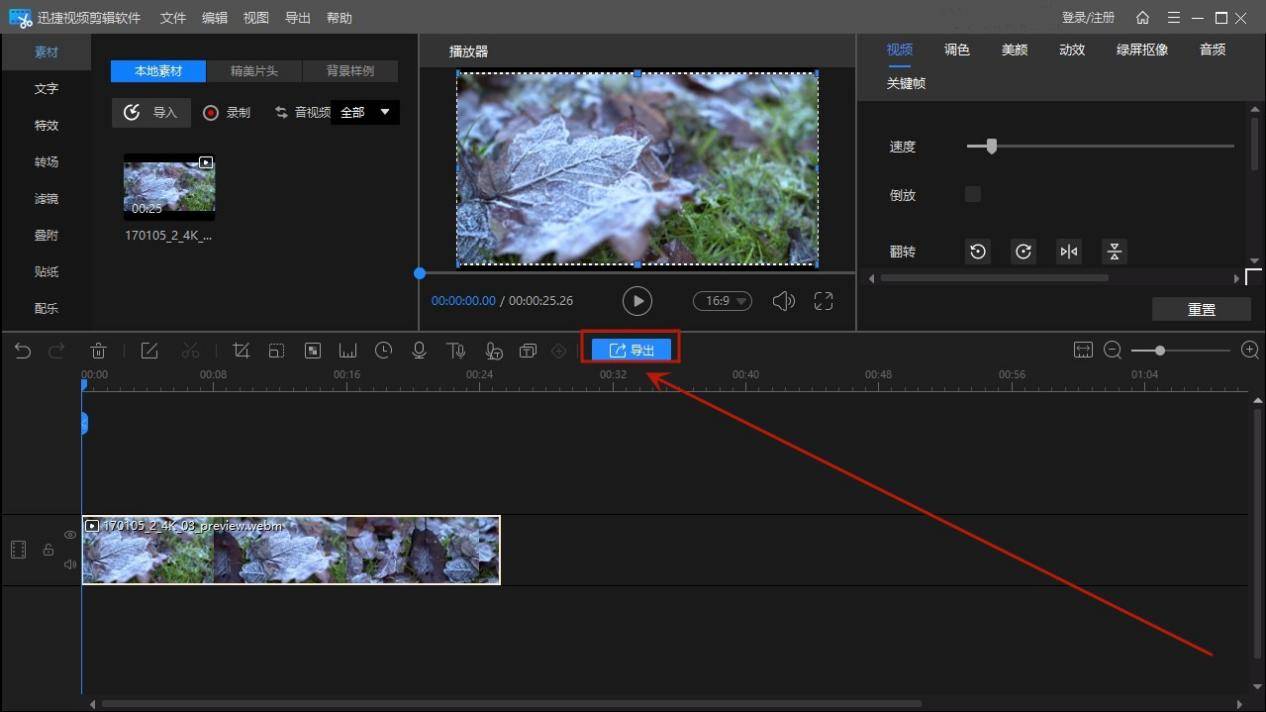
Task: Delete selected clip with the trash icon
Action: pos(98,350)
